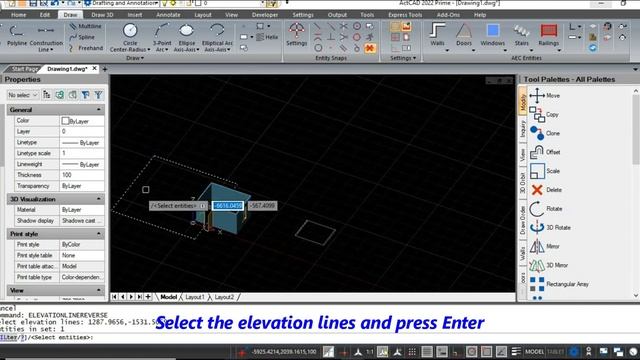The image size is (640, 360).
Task: Close the Drawing1.dwg tab
Action: (x=94, y=69)
